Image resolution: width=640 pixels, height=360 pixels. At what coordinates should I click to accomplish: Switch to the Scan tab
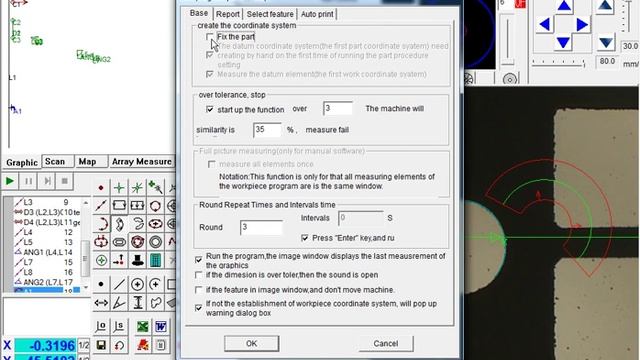[x=55, y=162]
